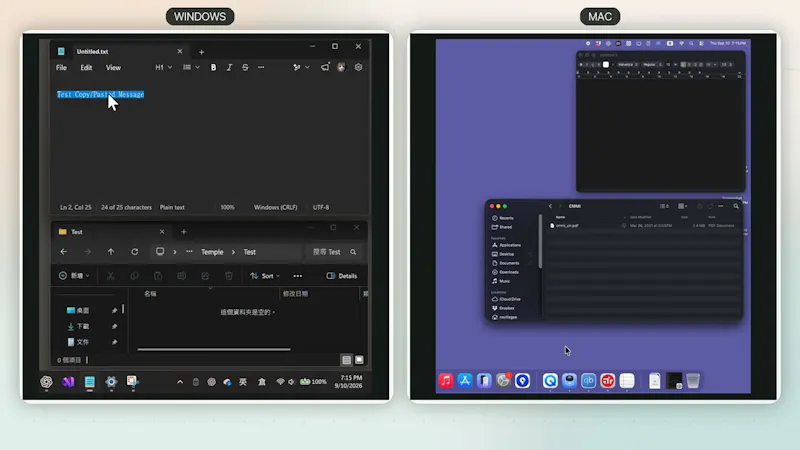Open Settings gear from Windows taskbar
The height and width of the screenshot is (450, 800).
(111, 382)
